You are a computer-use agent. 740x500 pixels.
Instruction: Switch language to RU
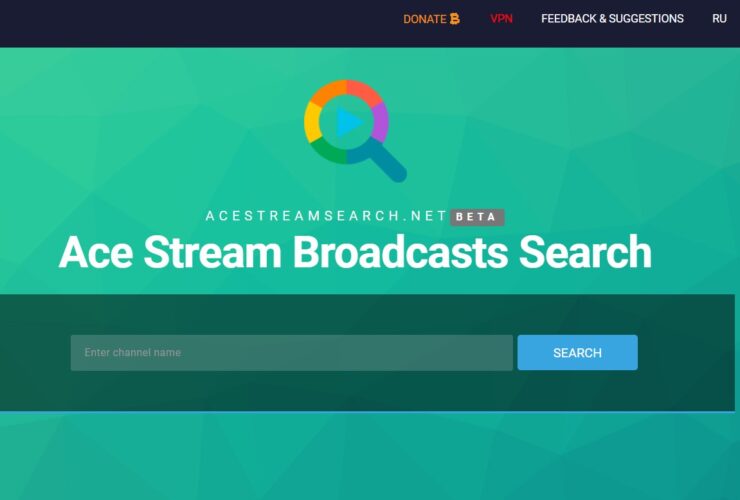(719, 19)
